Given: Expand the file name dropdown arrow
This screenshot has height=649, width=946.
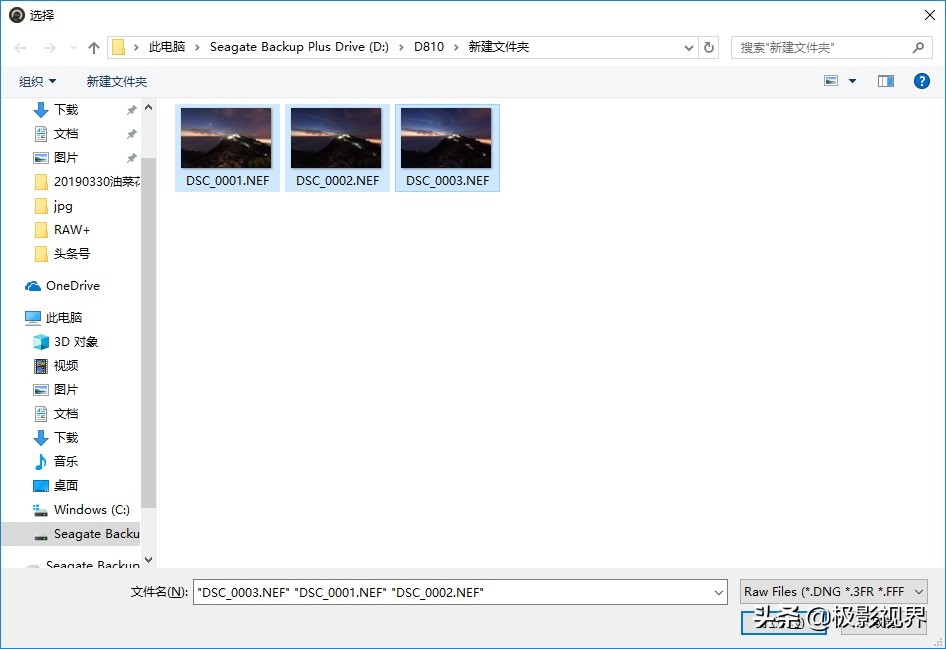Looking at the screenshot, I should click(x=719, y=592).
